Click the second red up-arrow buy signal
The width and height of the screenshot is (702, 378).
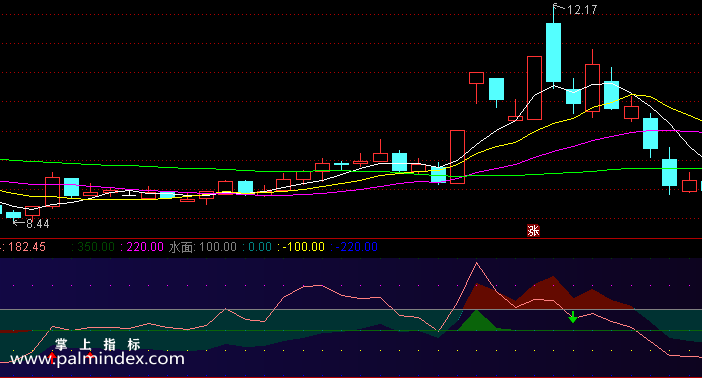pyautogui.click(x=90, y=356)
